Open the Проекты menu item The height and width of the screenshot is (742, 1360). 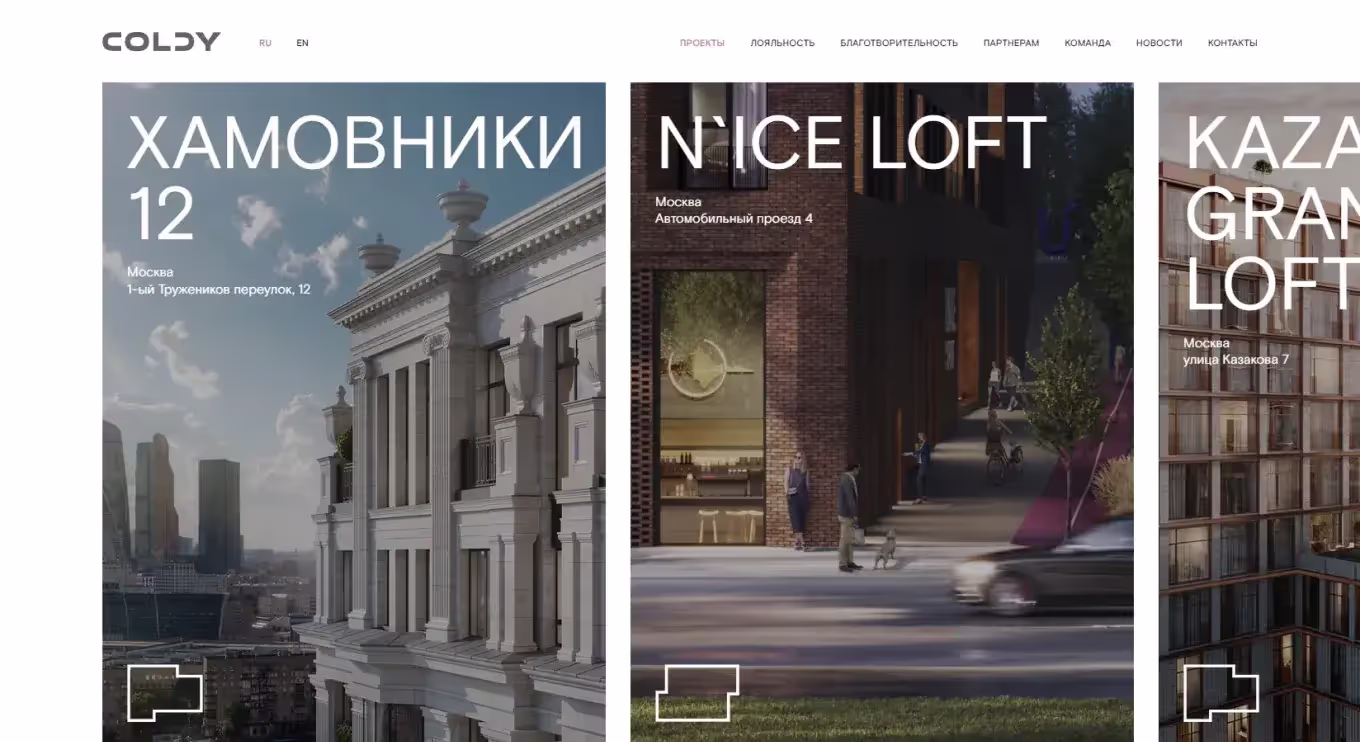click(702, 43)
